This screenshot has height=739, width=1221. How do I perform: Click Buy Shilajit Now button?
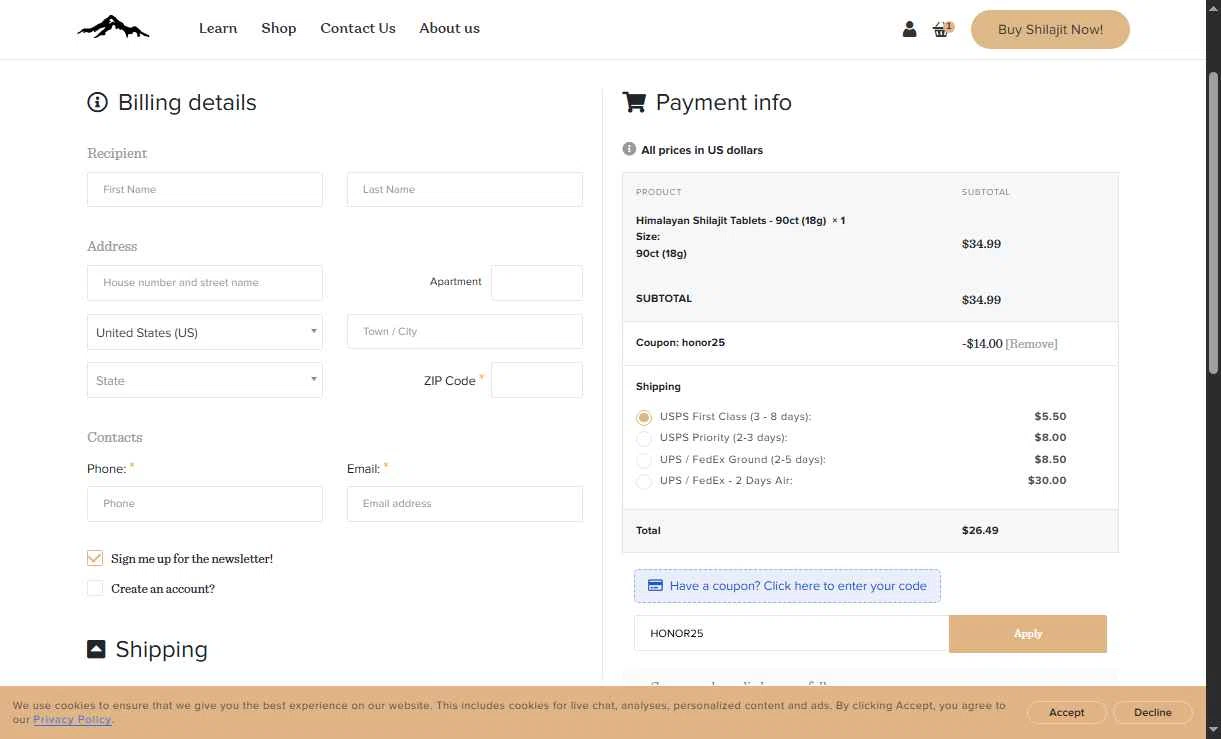1050,29
